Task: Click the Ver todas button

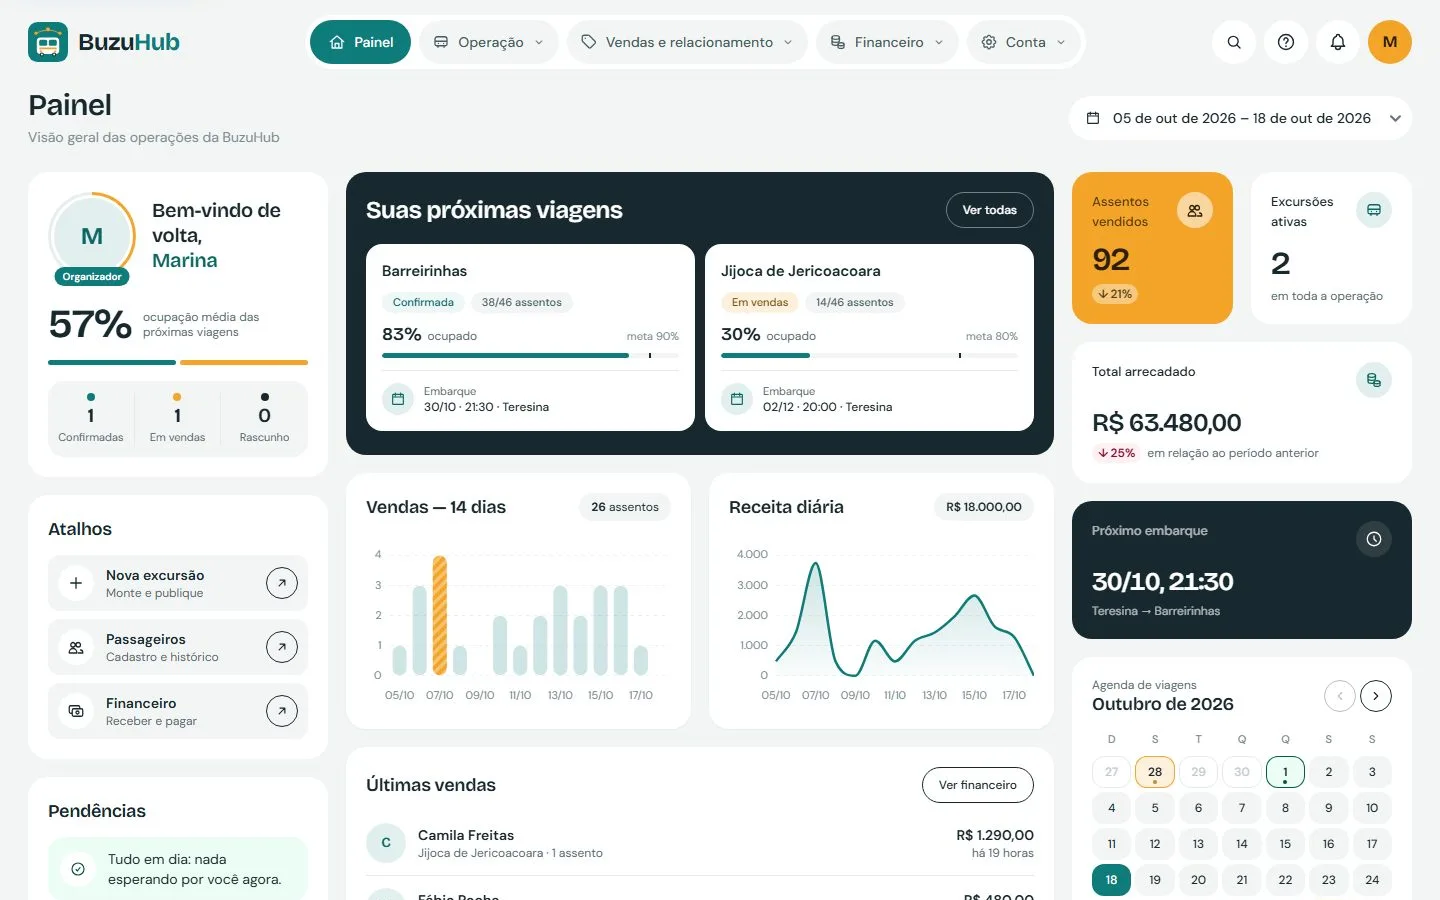Action: 990,210
